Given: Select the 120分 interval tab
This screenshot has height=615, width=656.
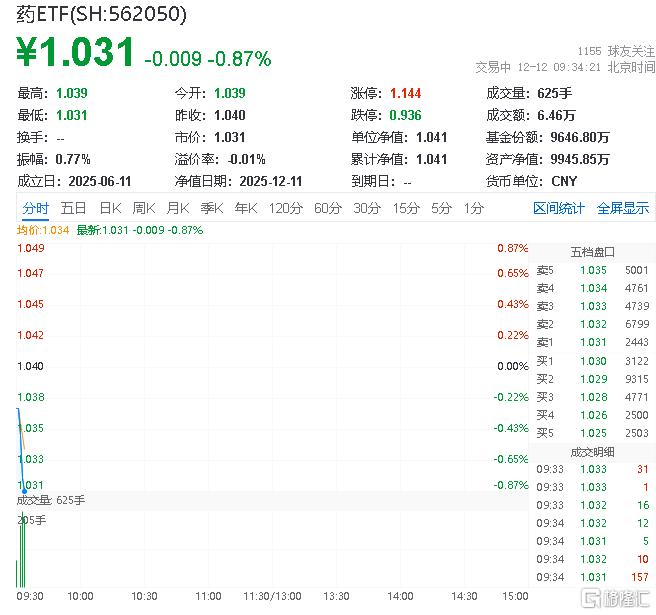Looking at the screenshot, I should tap(285, 208).
